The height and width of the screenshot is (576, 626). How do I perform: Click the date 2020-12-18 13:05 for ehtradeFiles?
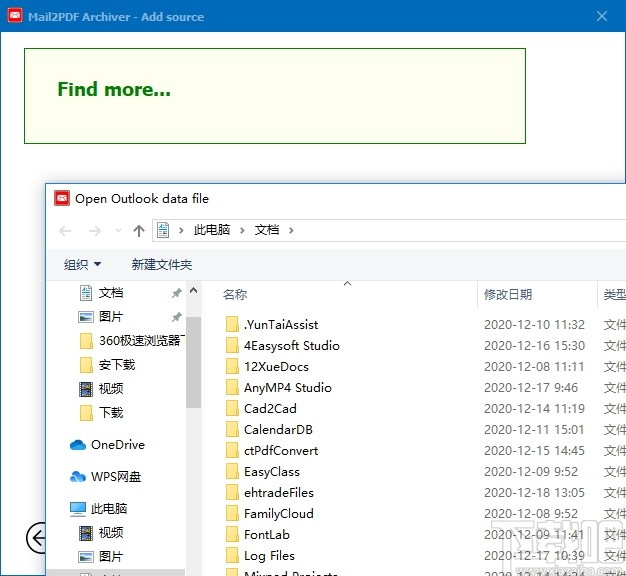coord(534,493)
